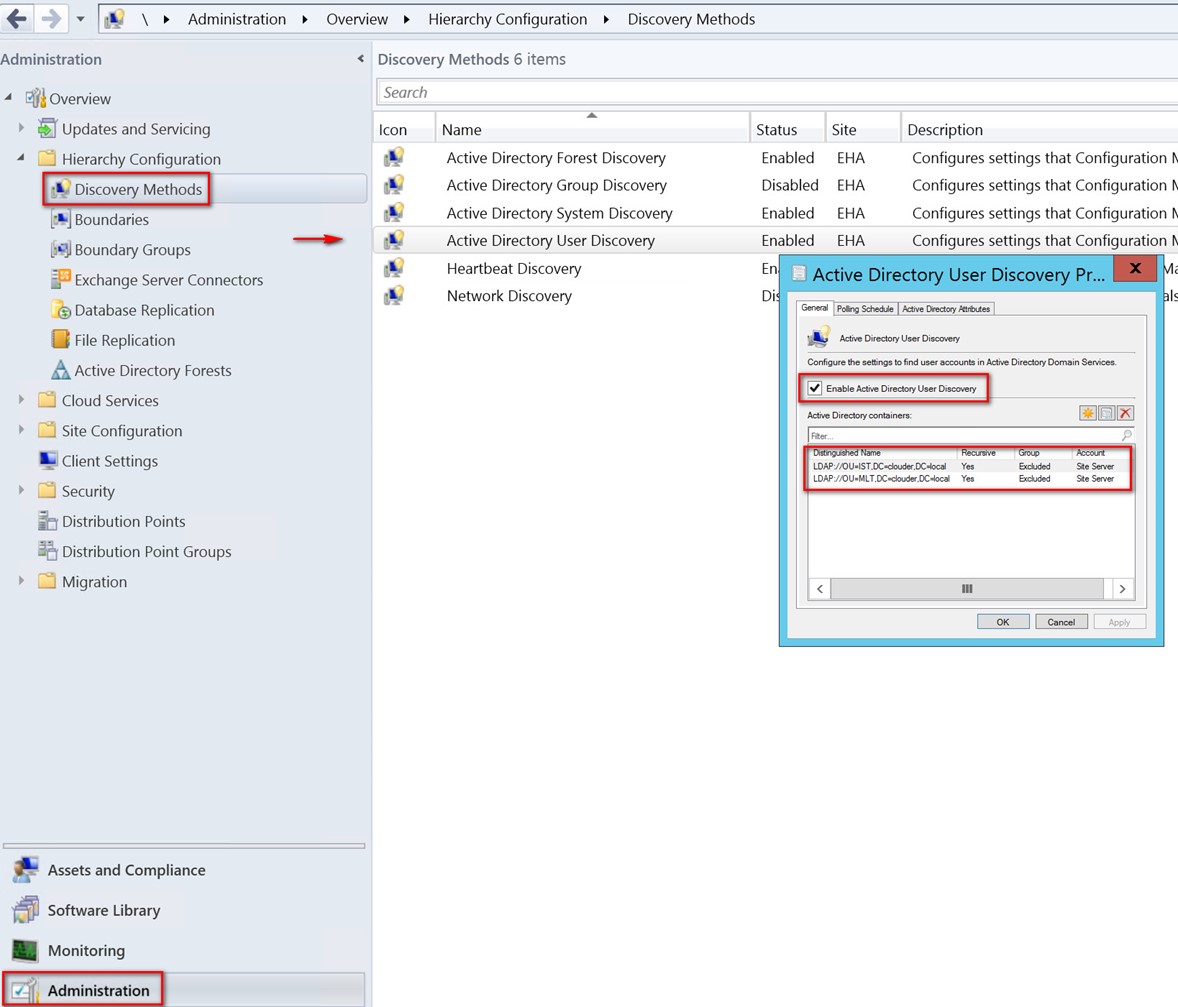
Task: Expand the Migration node
Action: 21,581
